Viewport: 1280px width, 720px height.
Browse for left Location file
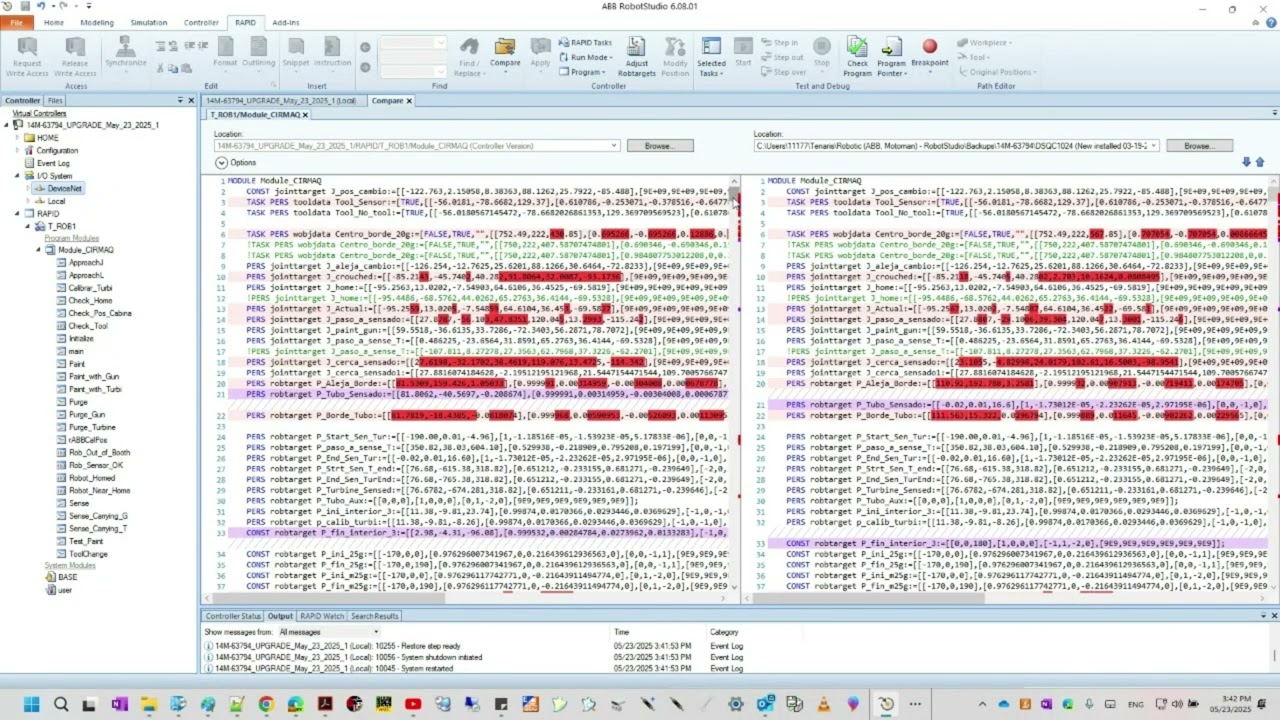pos(658,146)
